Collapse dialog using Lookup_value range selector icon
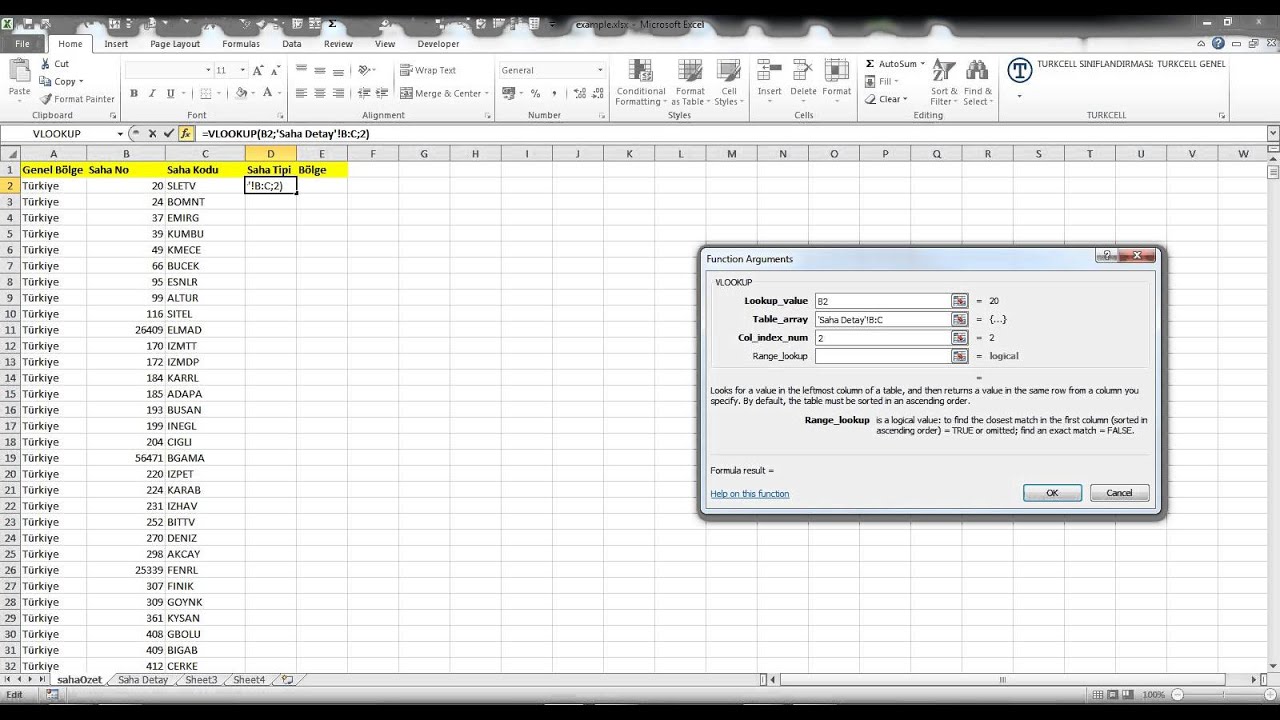 (x=960, y=301)
